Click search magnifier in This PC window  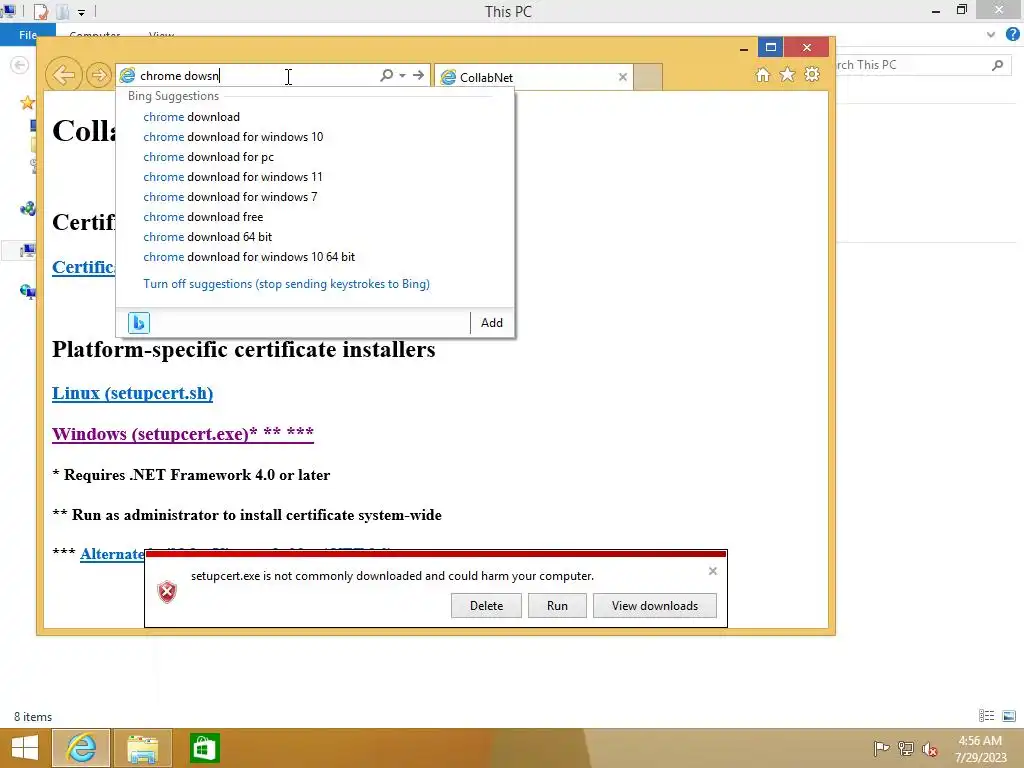point(997,65)
